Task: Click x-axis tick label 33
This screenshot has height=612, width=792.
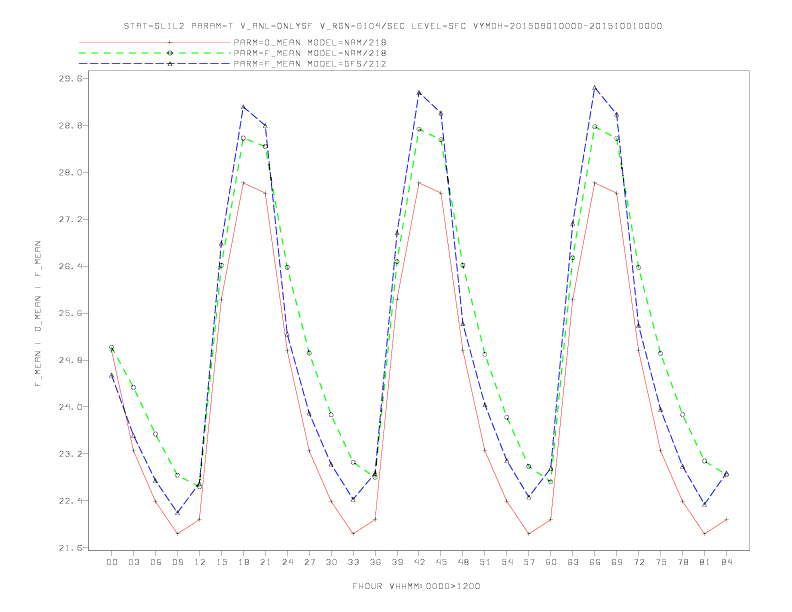Action: 353,562
